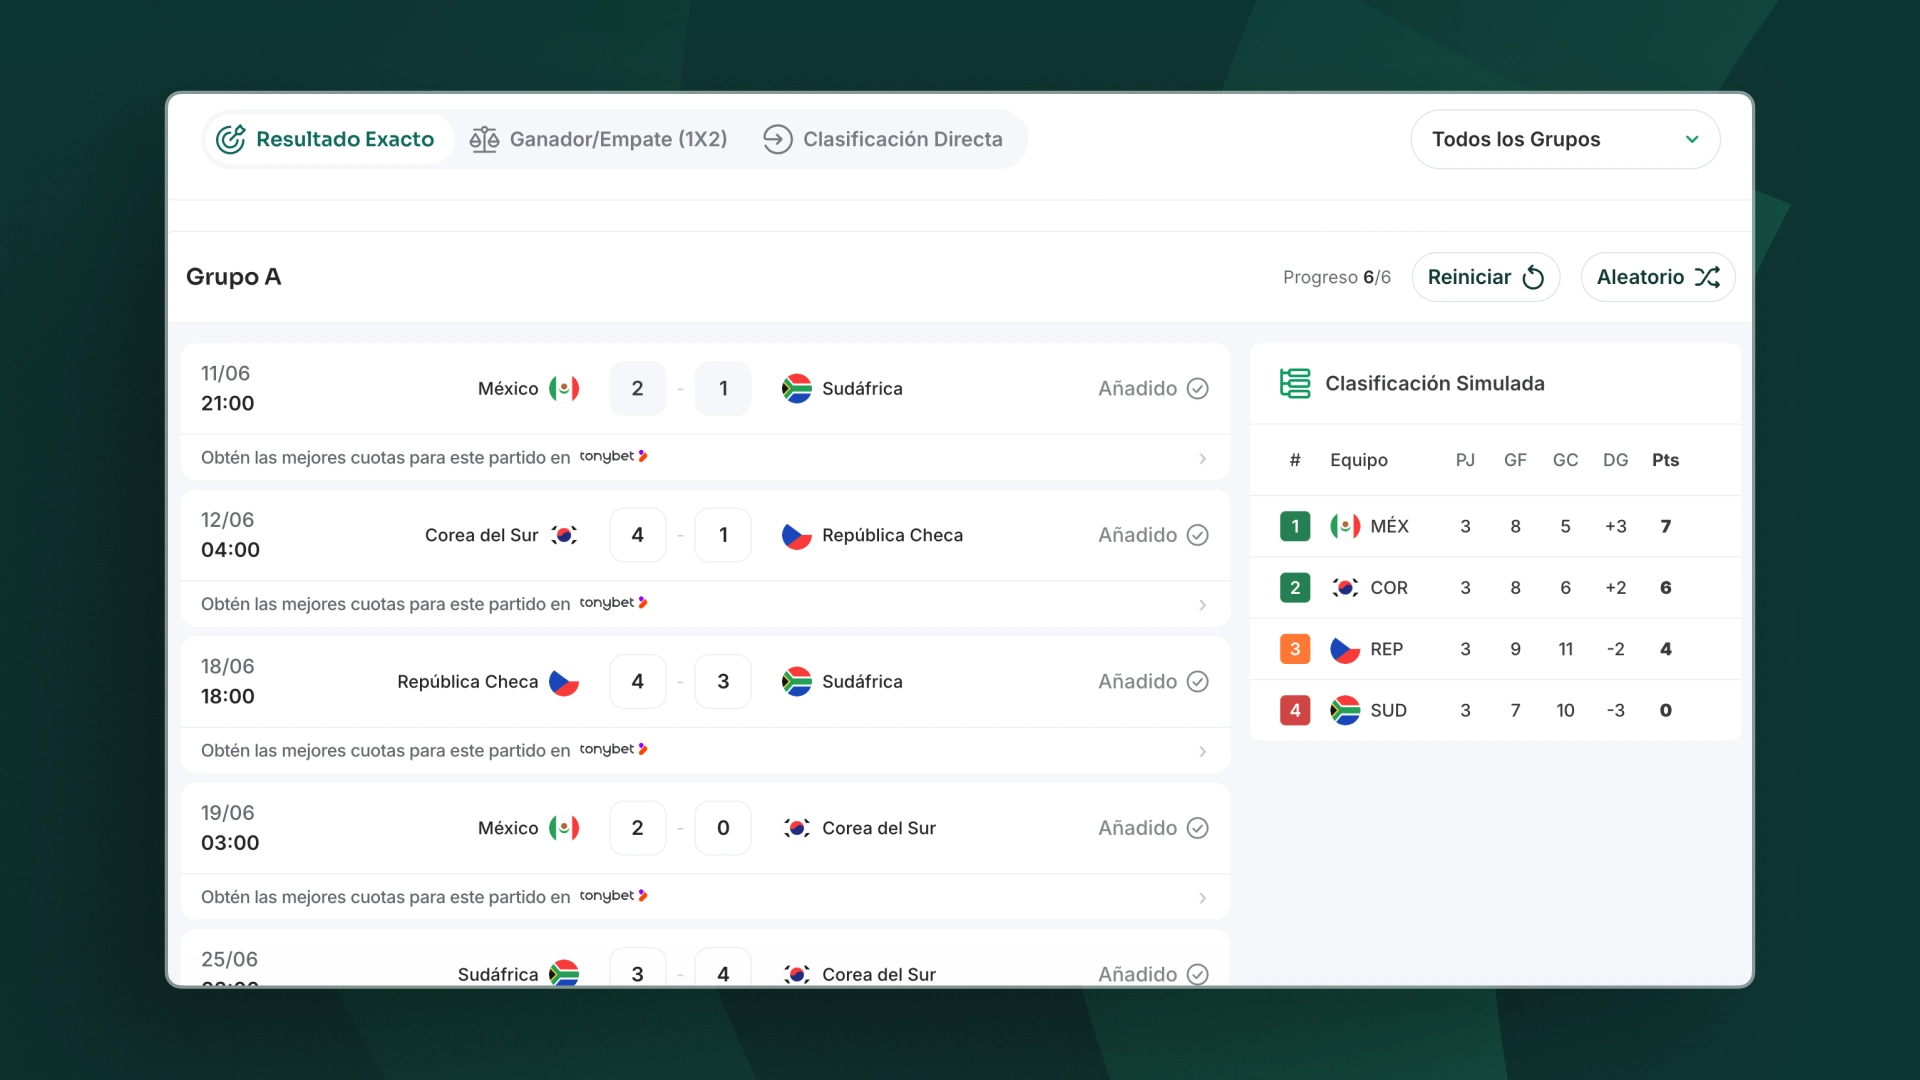Open the Todos los Grupos dropdown
The image size is (1920, 1080).
coord(1565,139)
